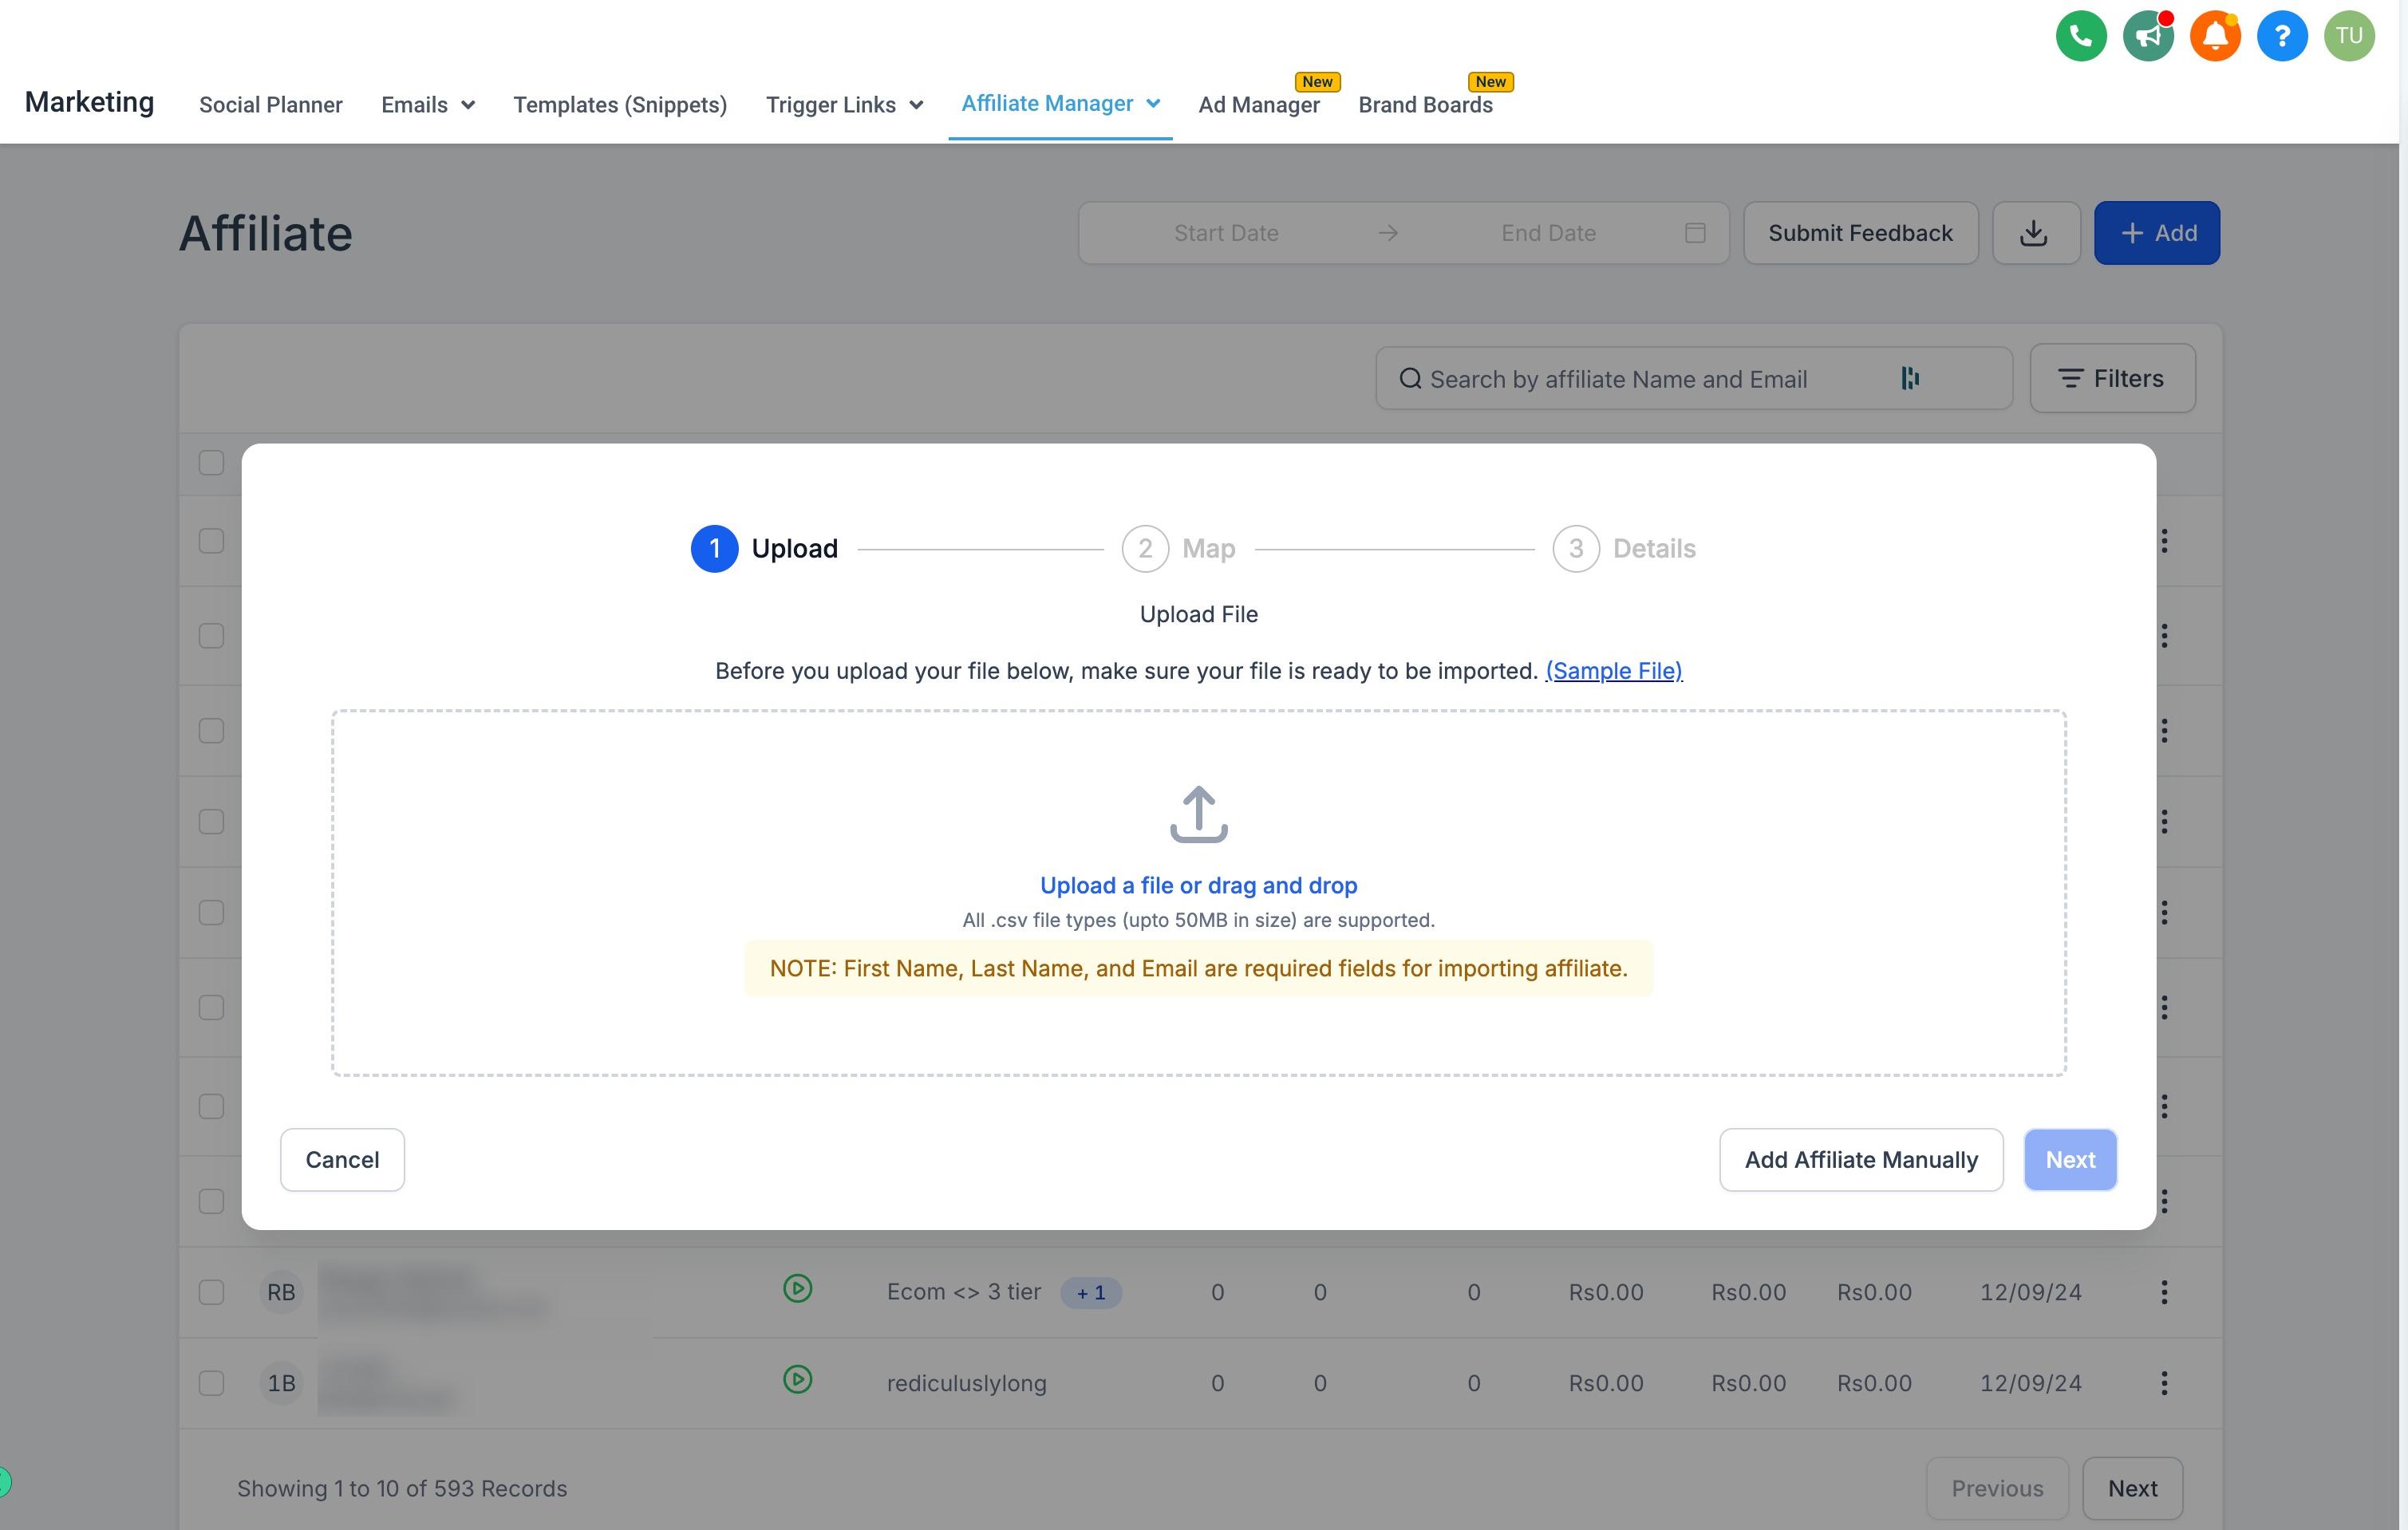Click the download export icon button
This screenshot has width=2408, height=1530.
(2035, 233)
